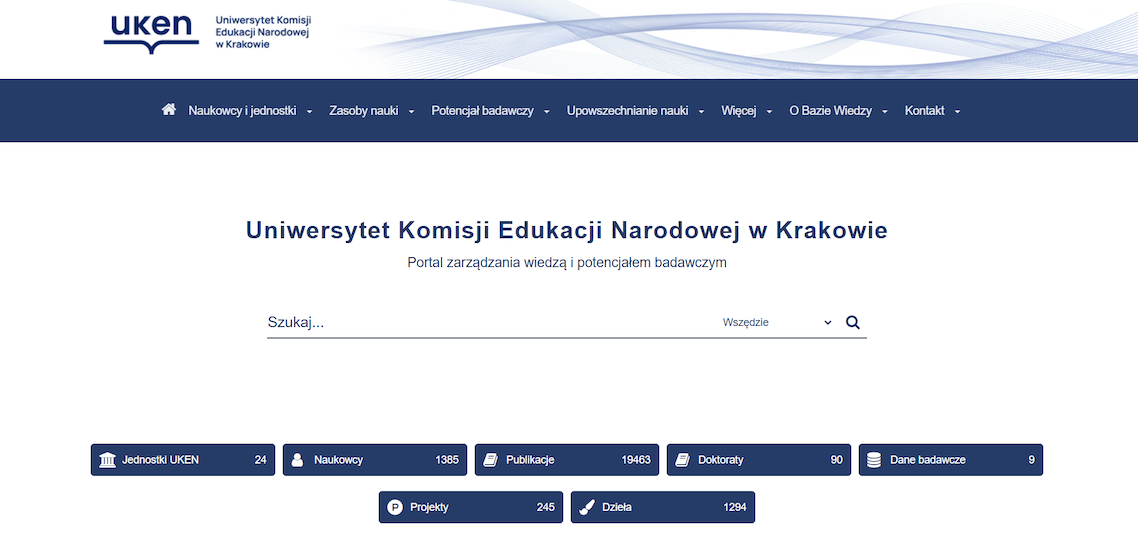The height and width of the screenshot is (560, 1138).
Task: Click the database icon on Dane badawcze
Action: tap(874, 460)
